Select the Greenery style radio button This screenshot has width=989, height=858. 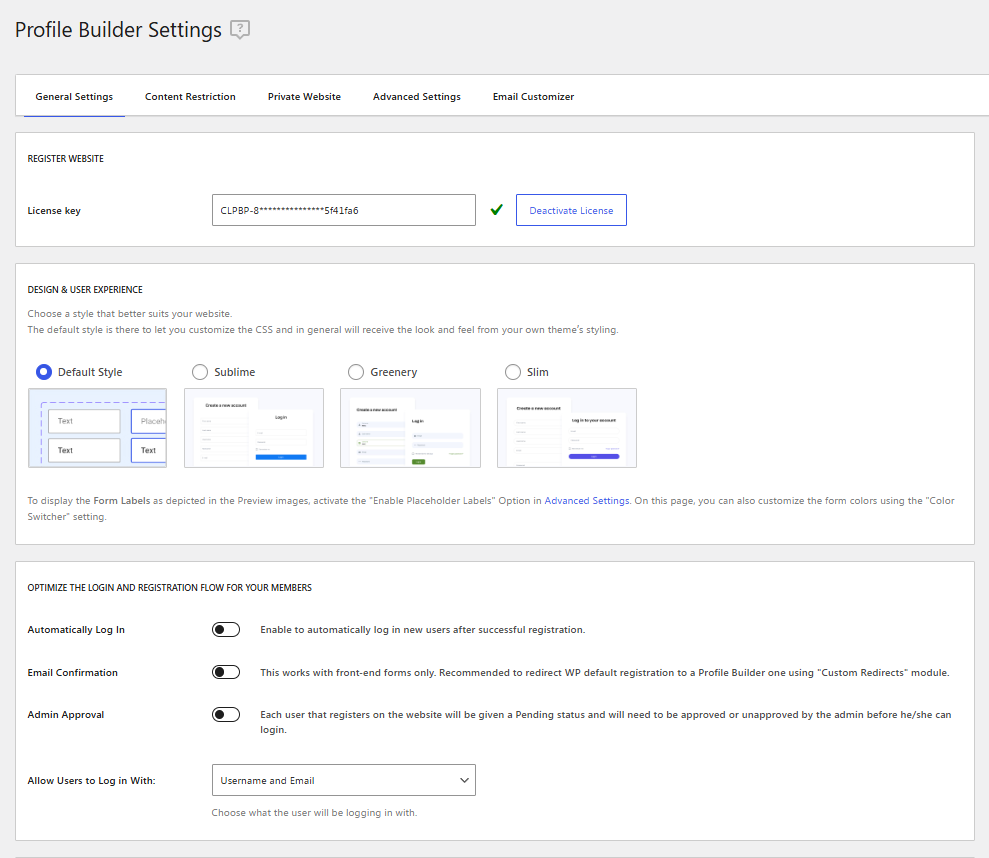pyautogui.click(x=356, y=372)
